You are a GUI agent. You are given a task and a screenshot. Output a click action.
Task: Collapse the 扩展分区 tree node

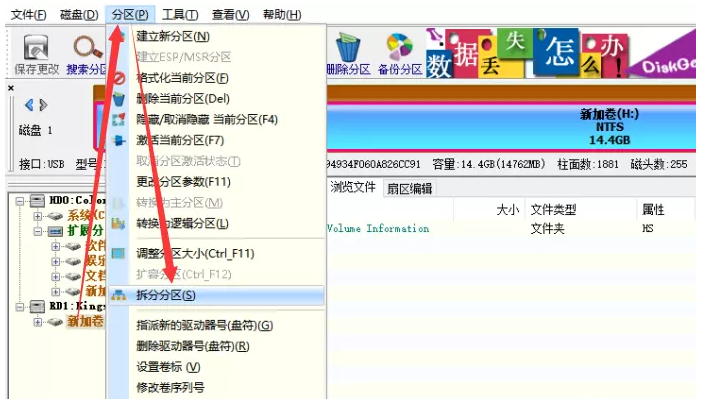click(37, 231)
